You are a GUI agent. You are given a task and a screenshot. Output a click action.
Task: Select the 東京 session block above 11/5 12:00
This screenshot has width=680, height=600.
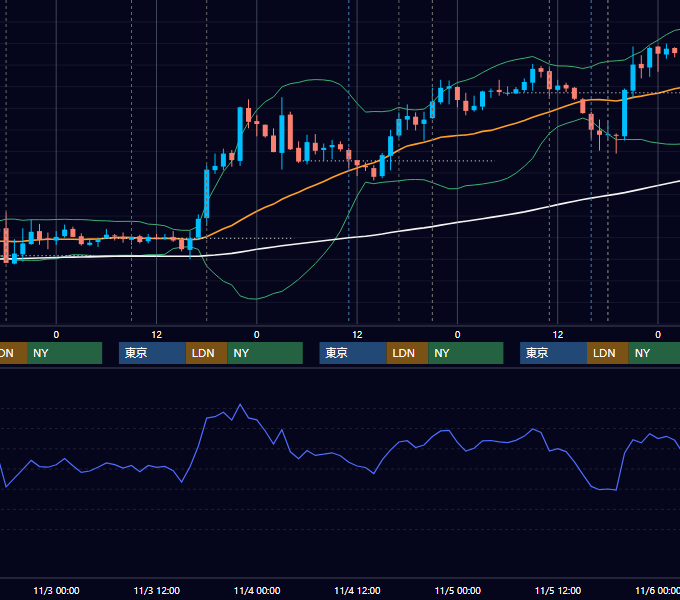point(553,353)
